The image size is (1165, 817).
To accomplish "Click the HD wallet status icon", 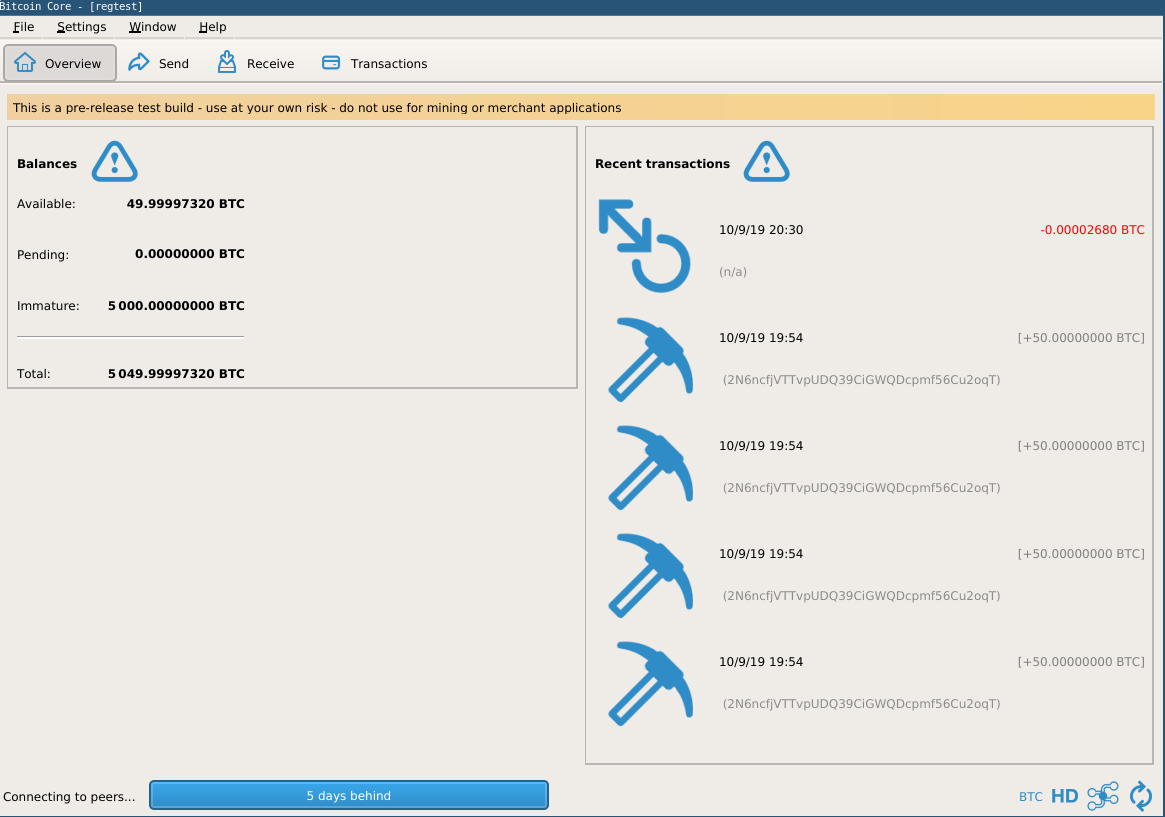I will point(1065,796).
